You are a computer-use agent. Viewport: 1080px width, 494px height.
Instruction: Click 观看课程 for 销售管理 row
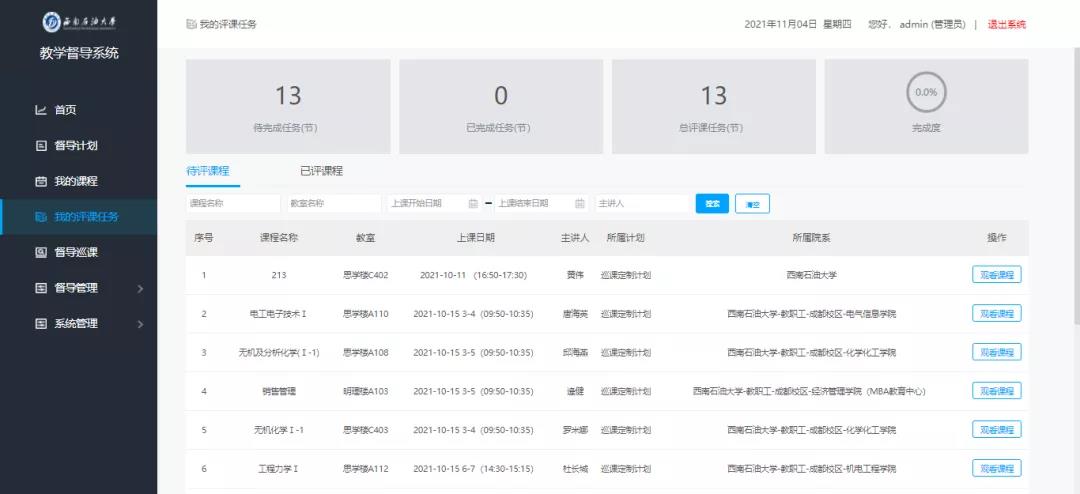tap(996, 391)
